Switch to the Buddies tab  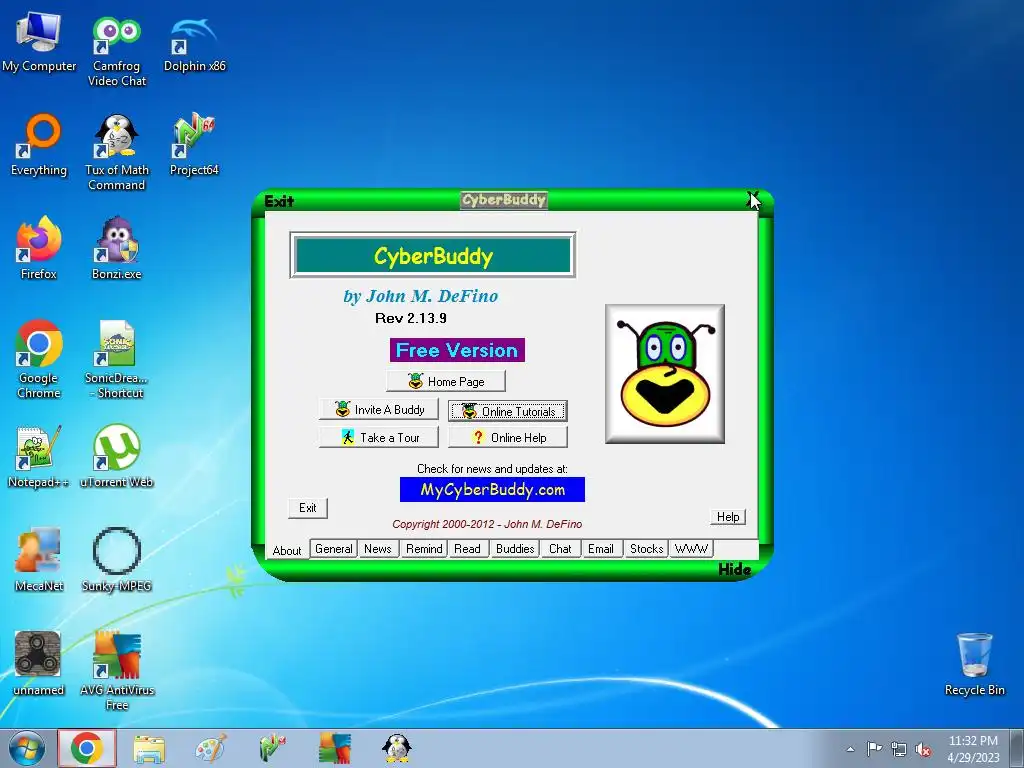point(515,549)
